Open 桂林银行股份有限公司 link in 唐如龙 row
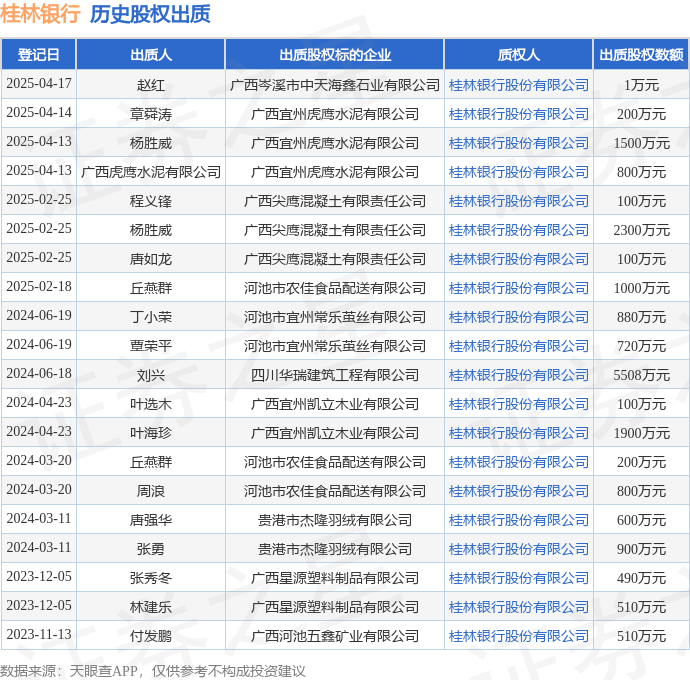 coord(519,259)
